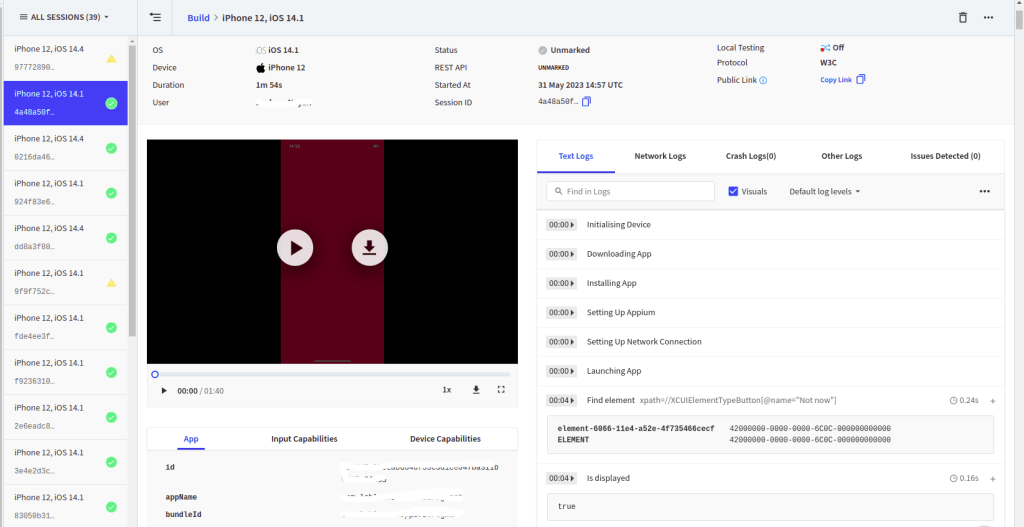This screenshot has height=527, width=1024.
Task: Click the trash delete icon in header
Action: [x=962, y=17]
